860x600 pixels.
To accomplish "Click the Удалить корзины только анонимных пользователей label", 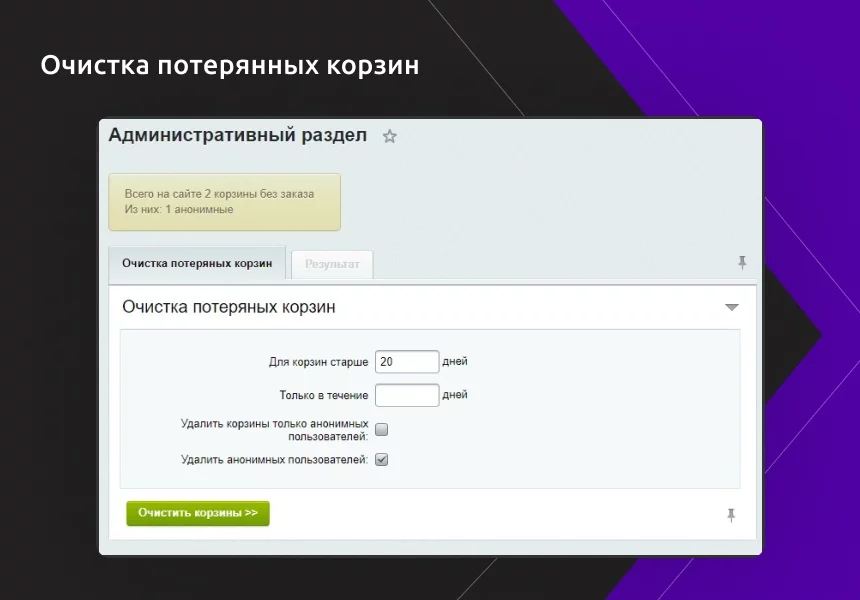I will (x=274, y=430).
